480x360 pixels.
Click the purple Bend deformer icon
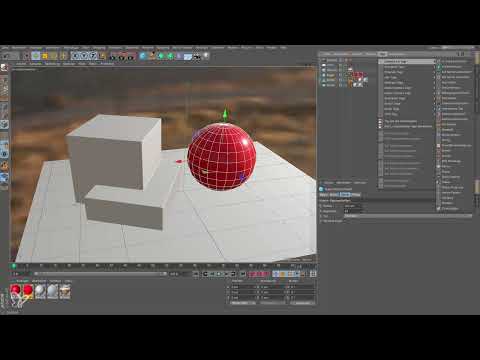(x=179, y=56)
